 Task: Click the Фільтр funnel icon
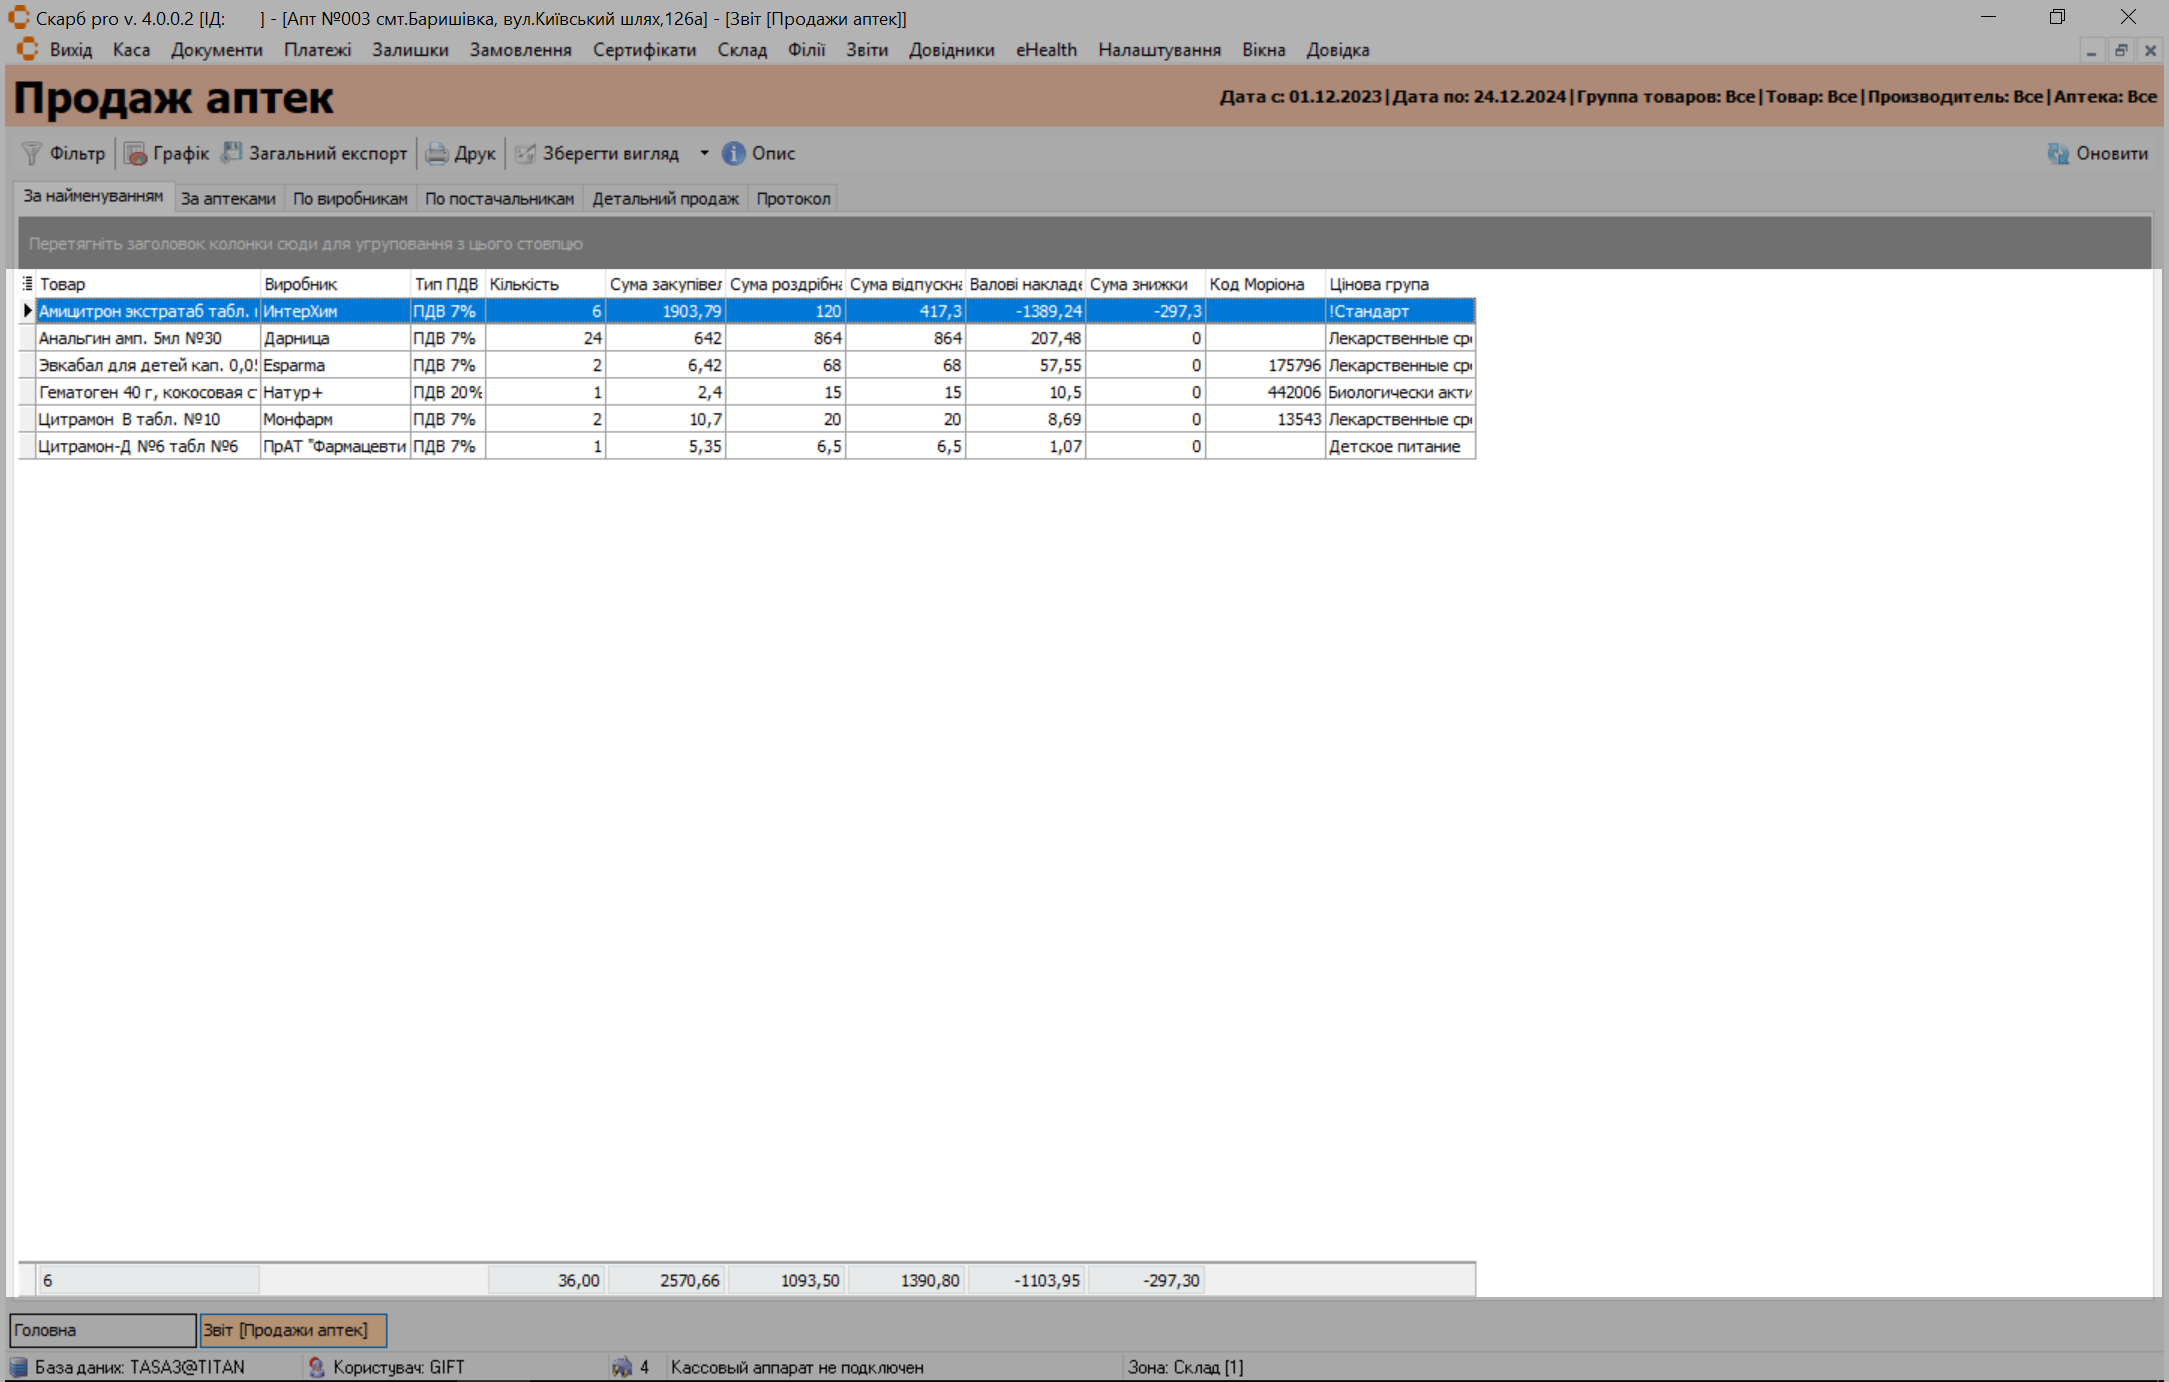32,153
